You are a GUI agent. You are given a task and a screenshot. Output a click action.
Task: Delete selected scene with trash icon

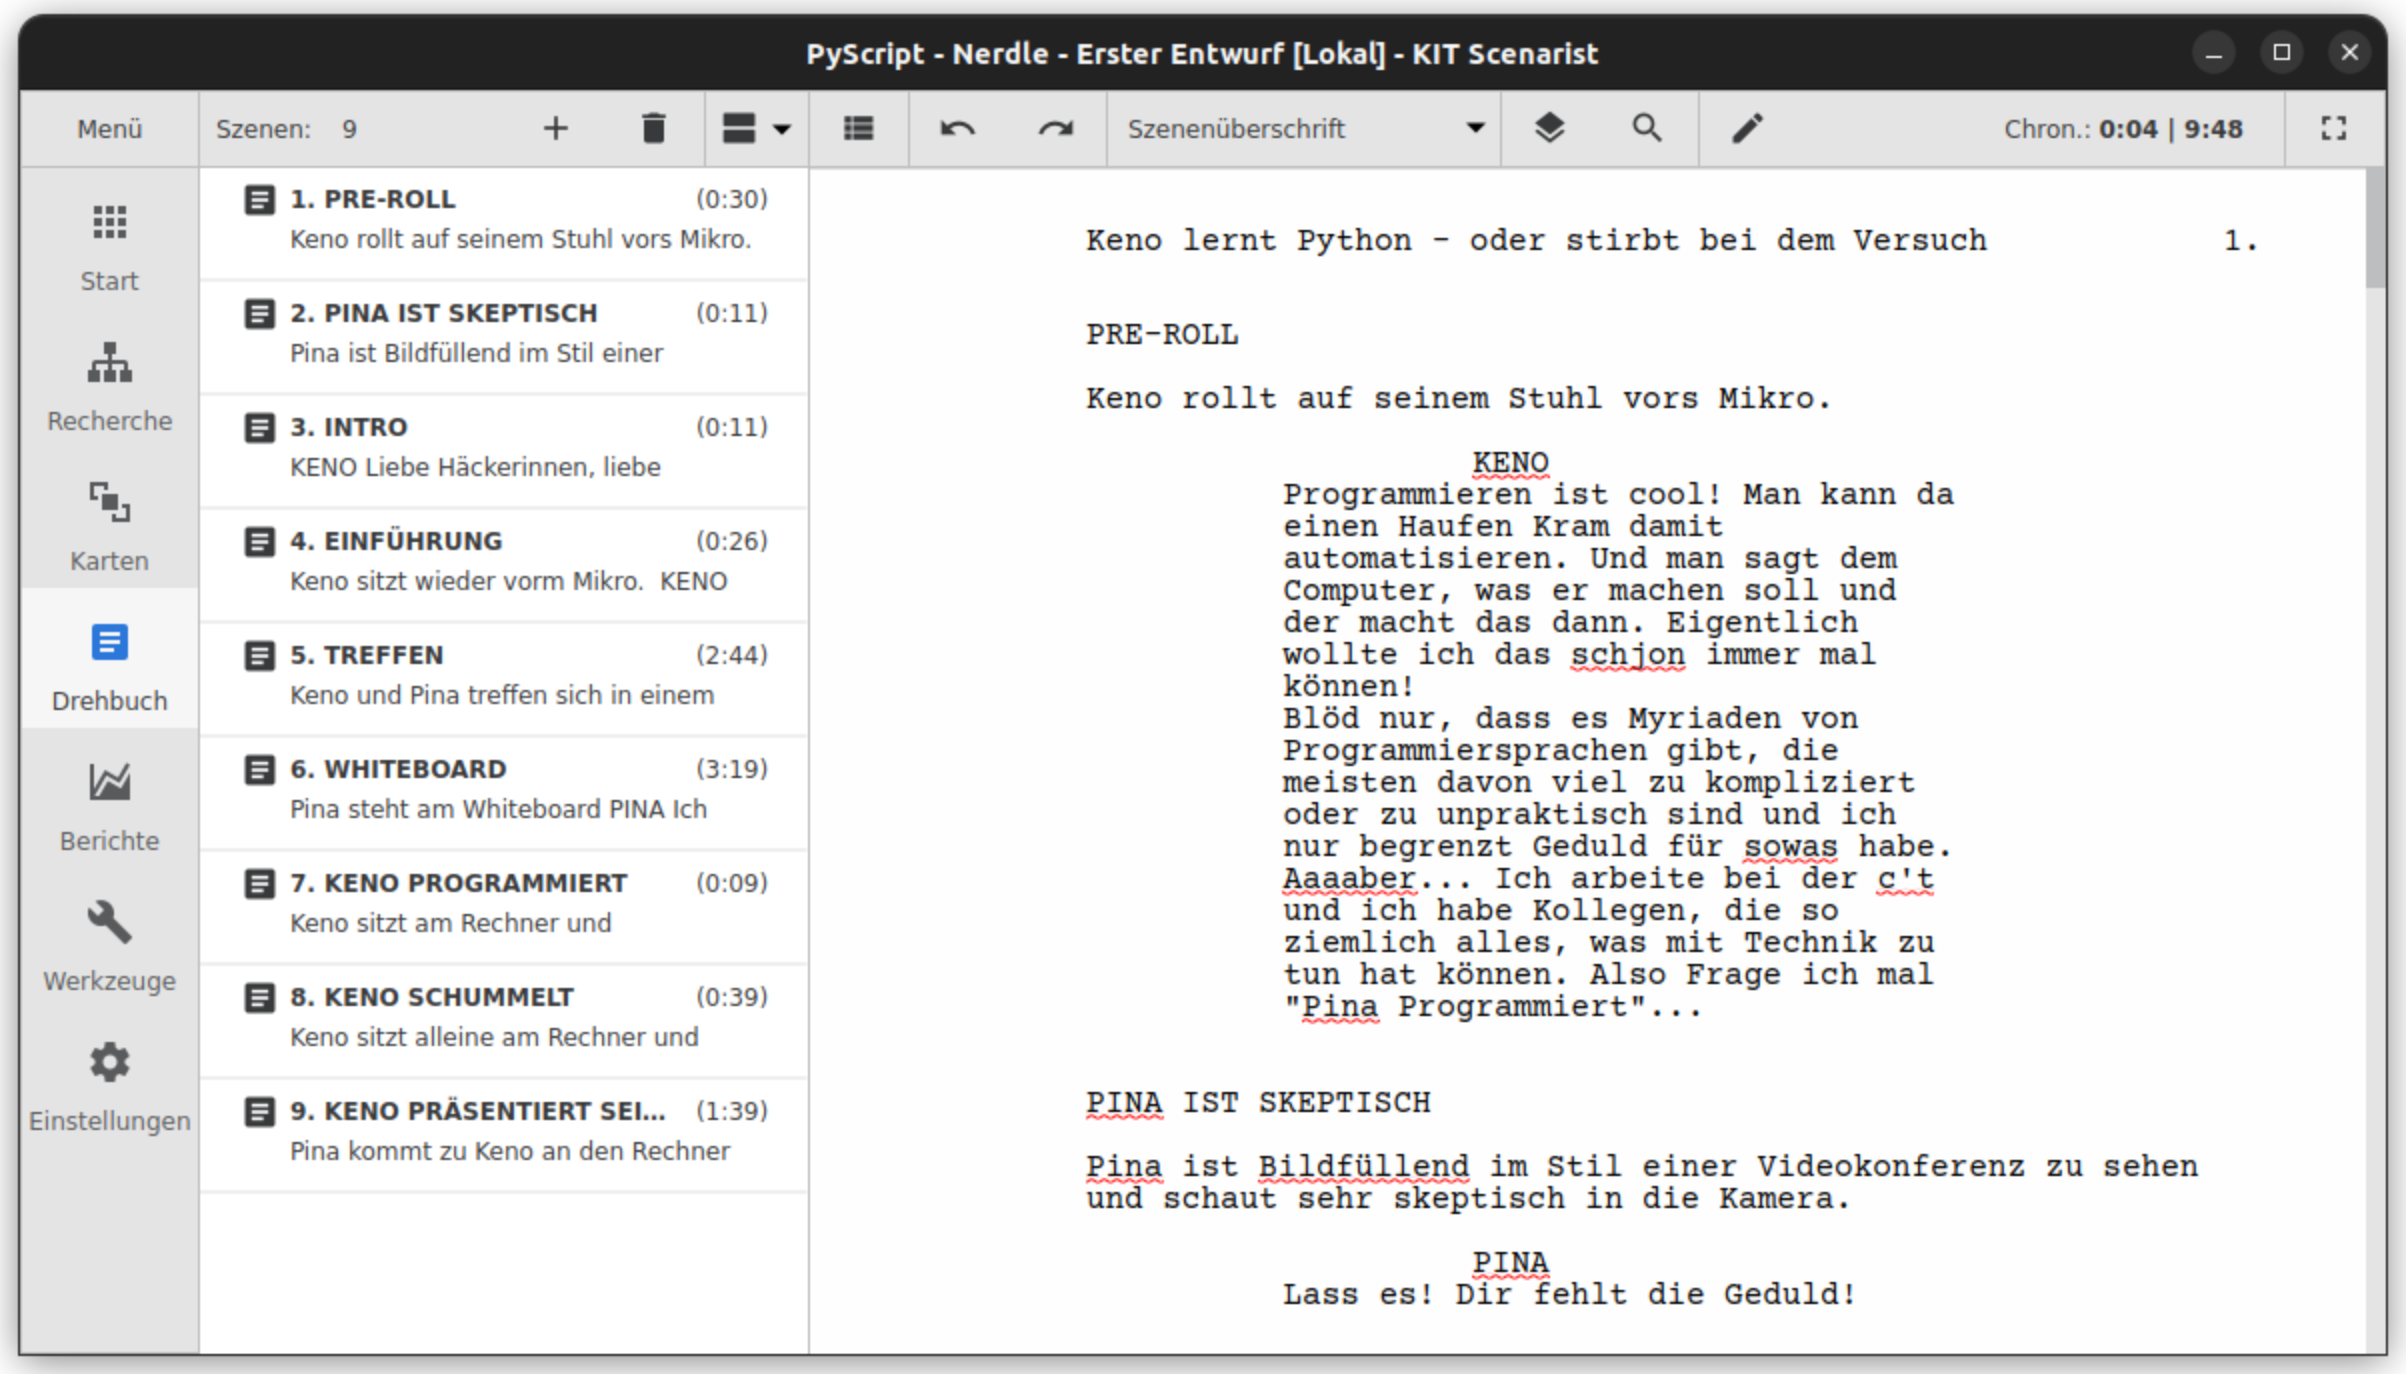pos(653,129)
